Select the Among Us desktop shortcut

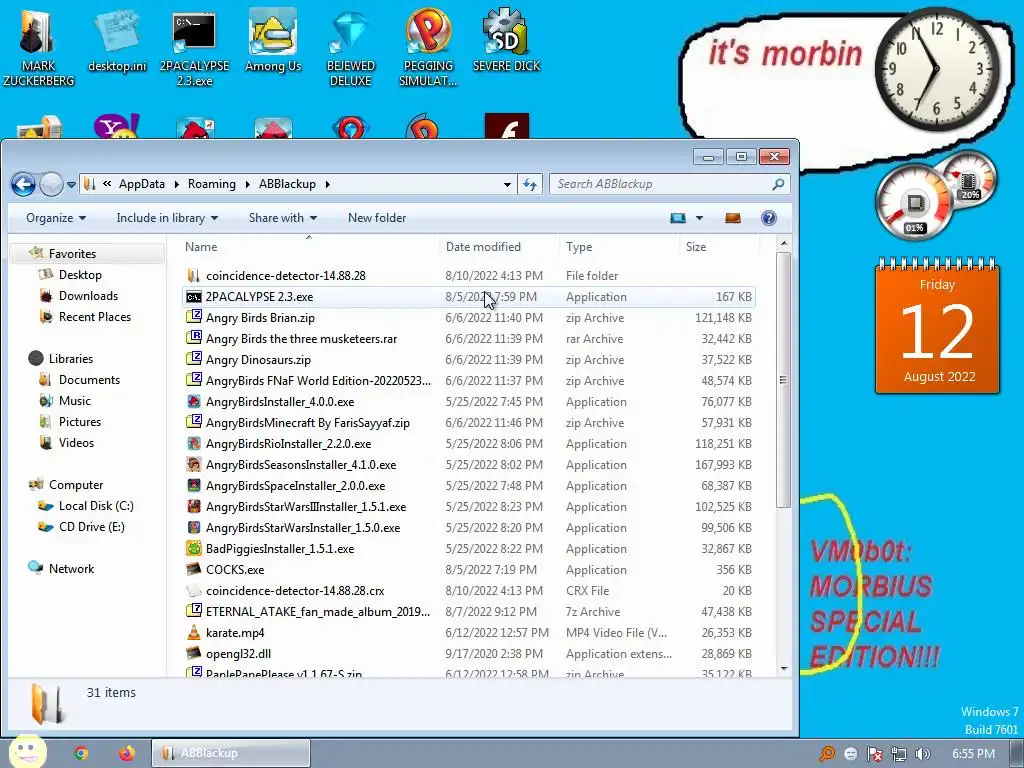273,42
